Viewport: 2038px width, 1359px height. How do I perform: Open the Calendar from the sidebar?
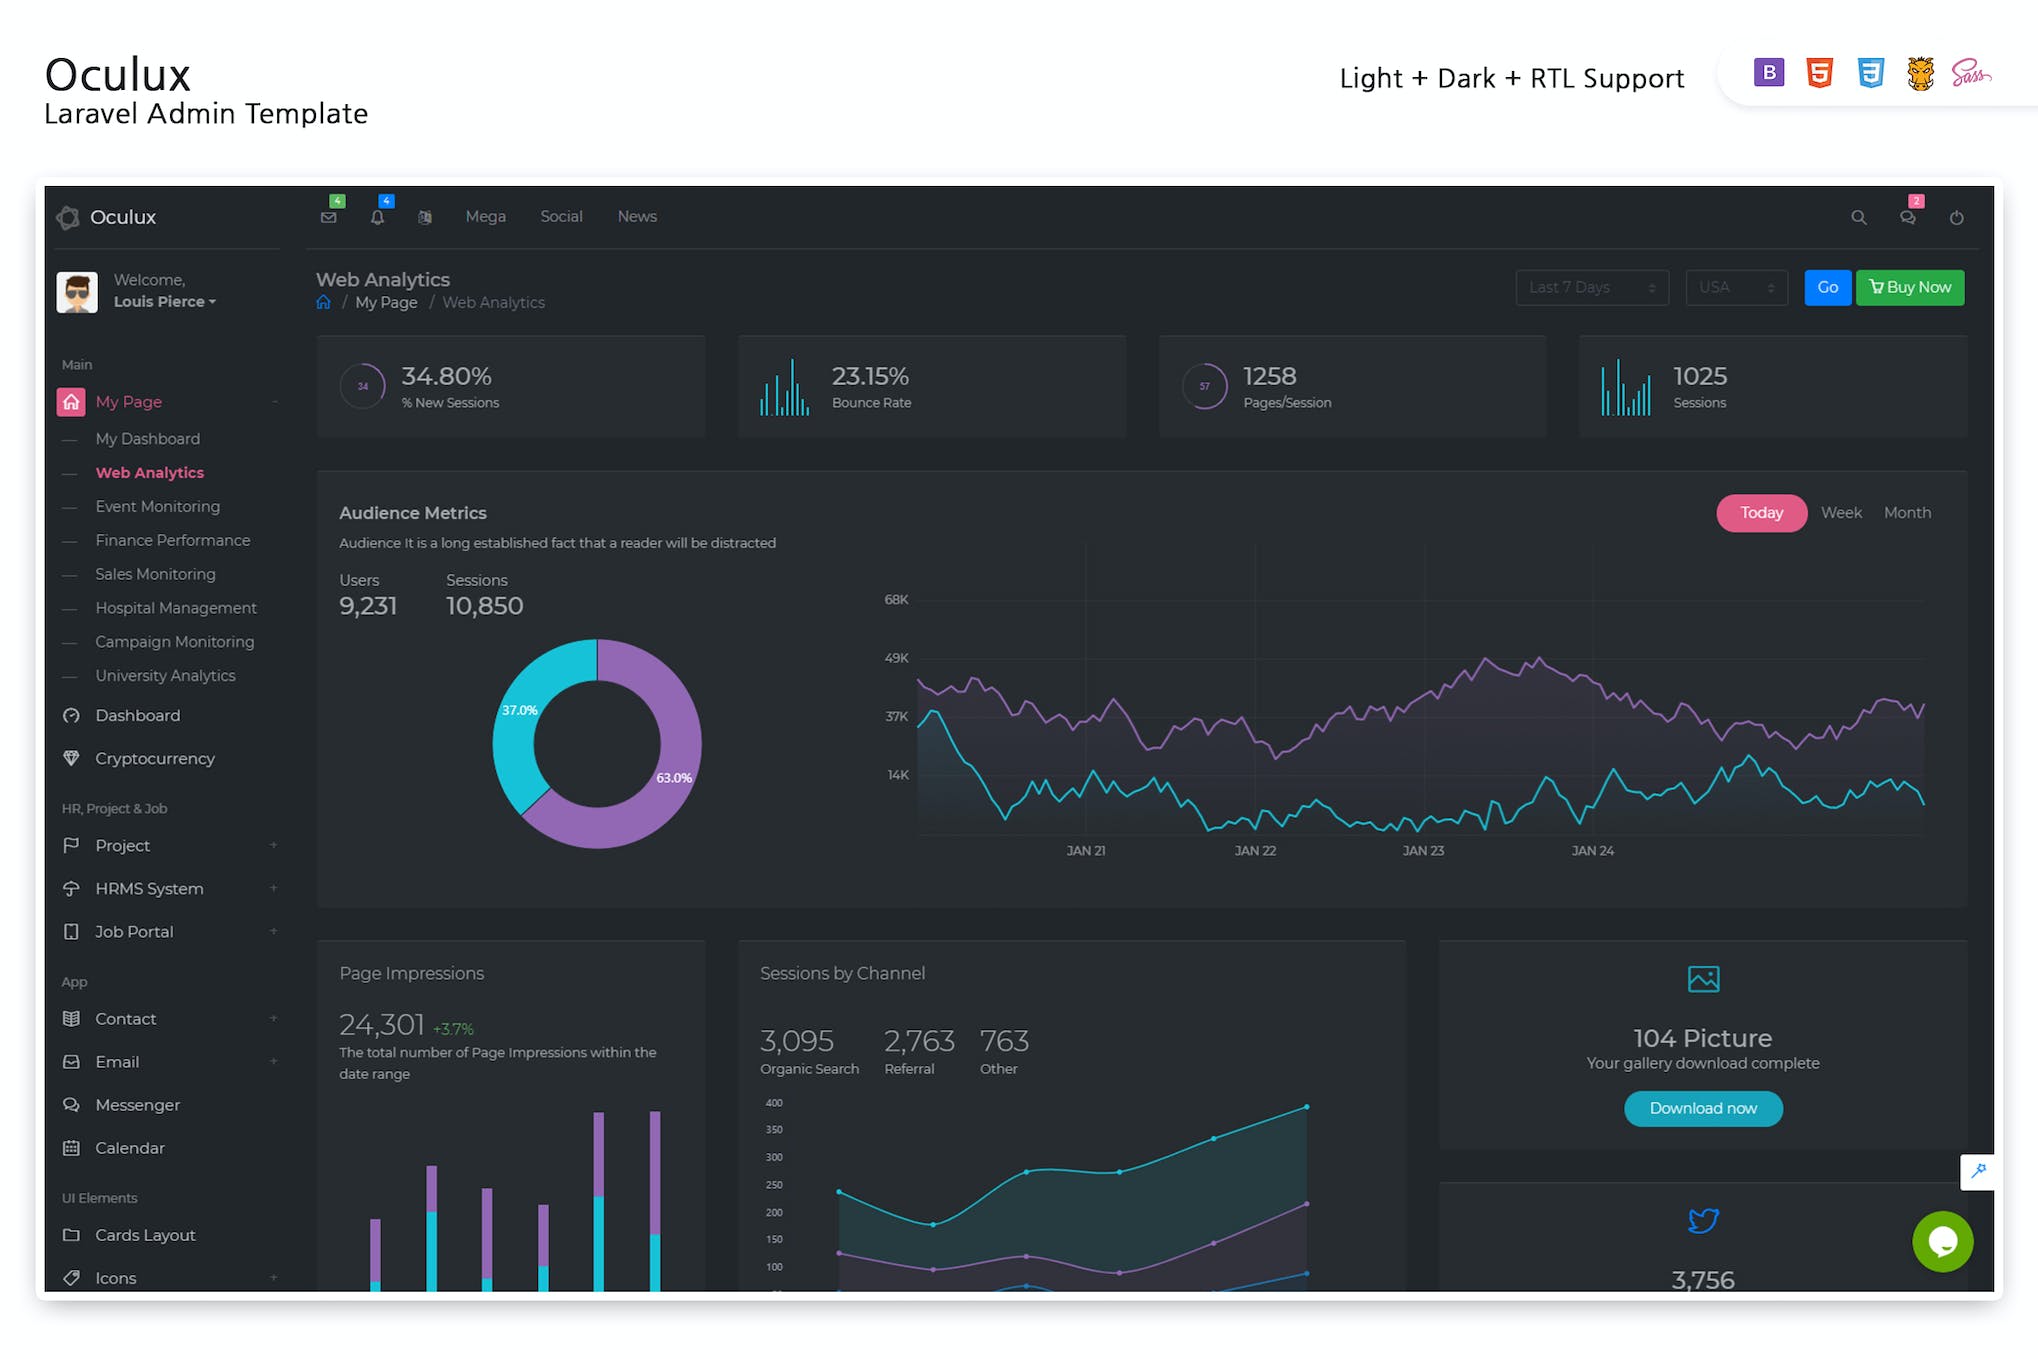[129, 1147]
